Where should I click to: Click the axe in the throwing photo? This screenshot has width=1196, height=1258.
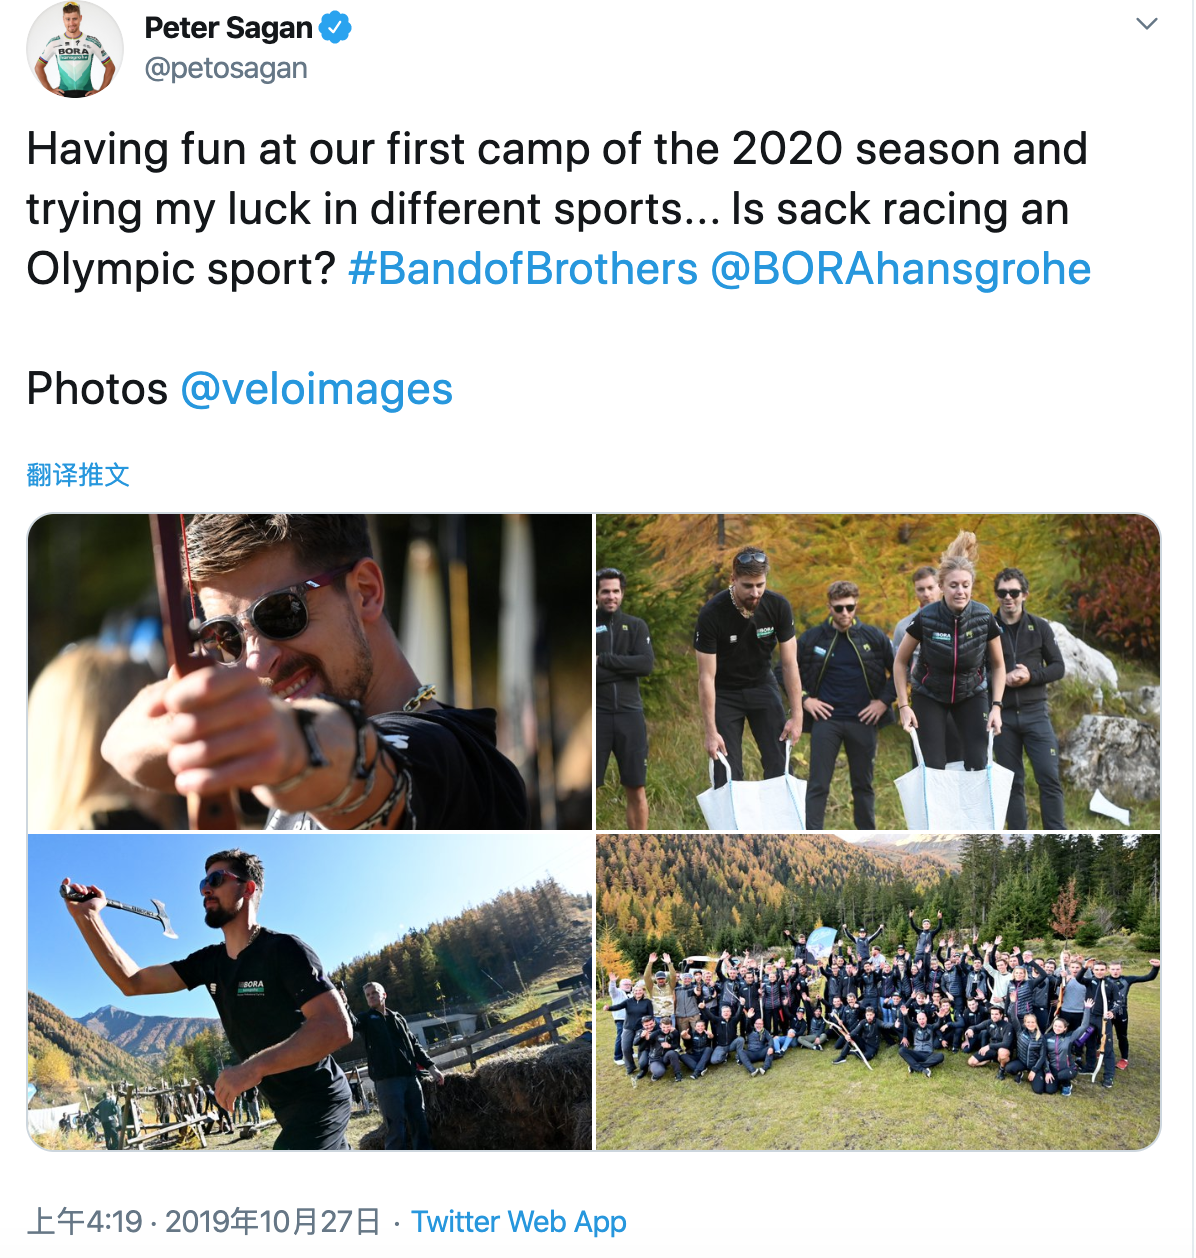tap(120, 907)
